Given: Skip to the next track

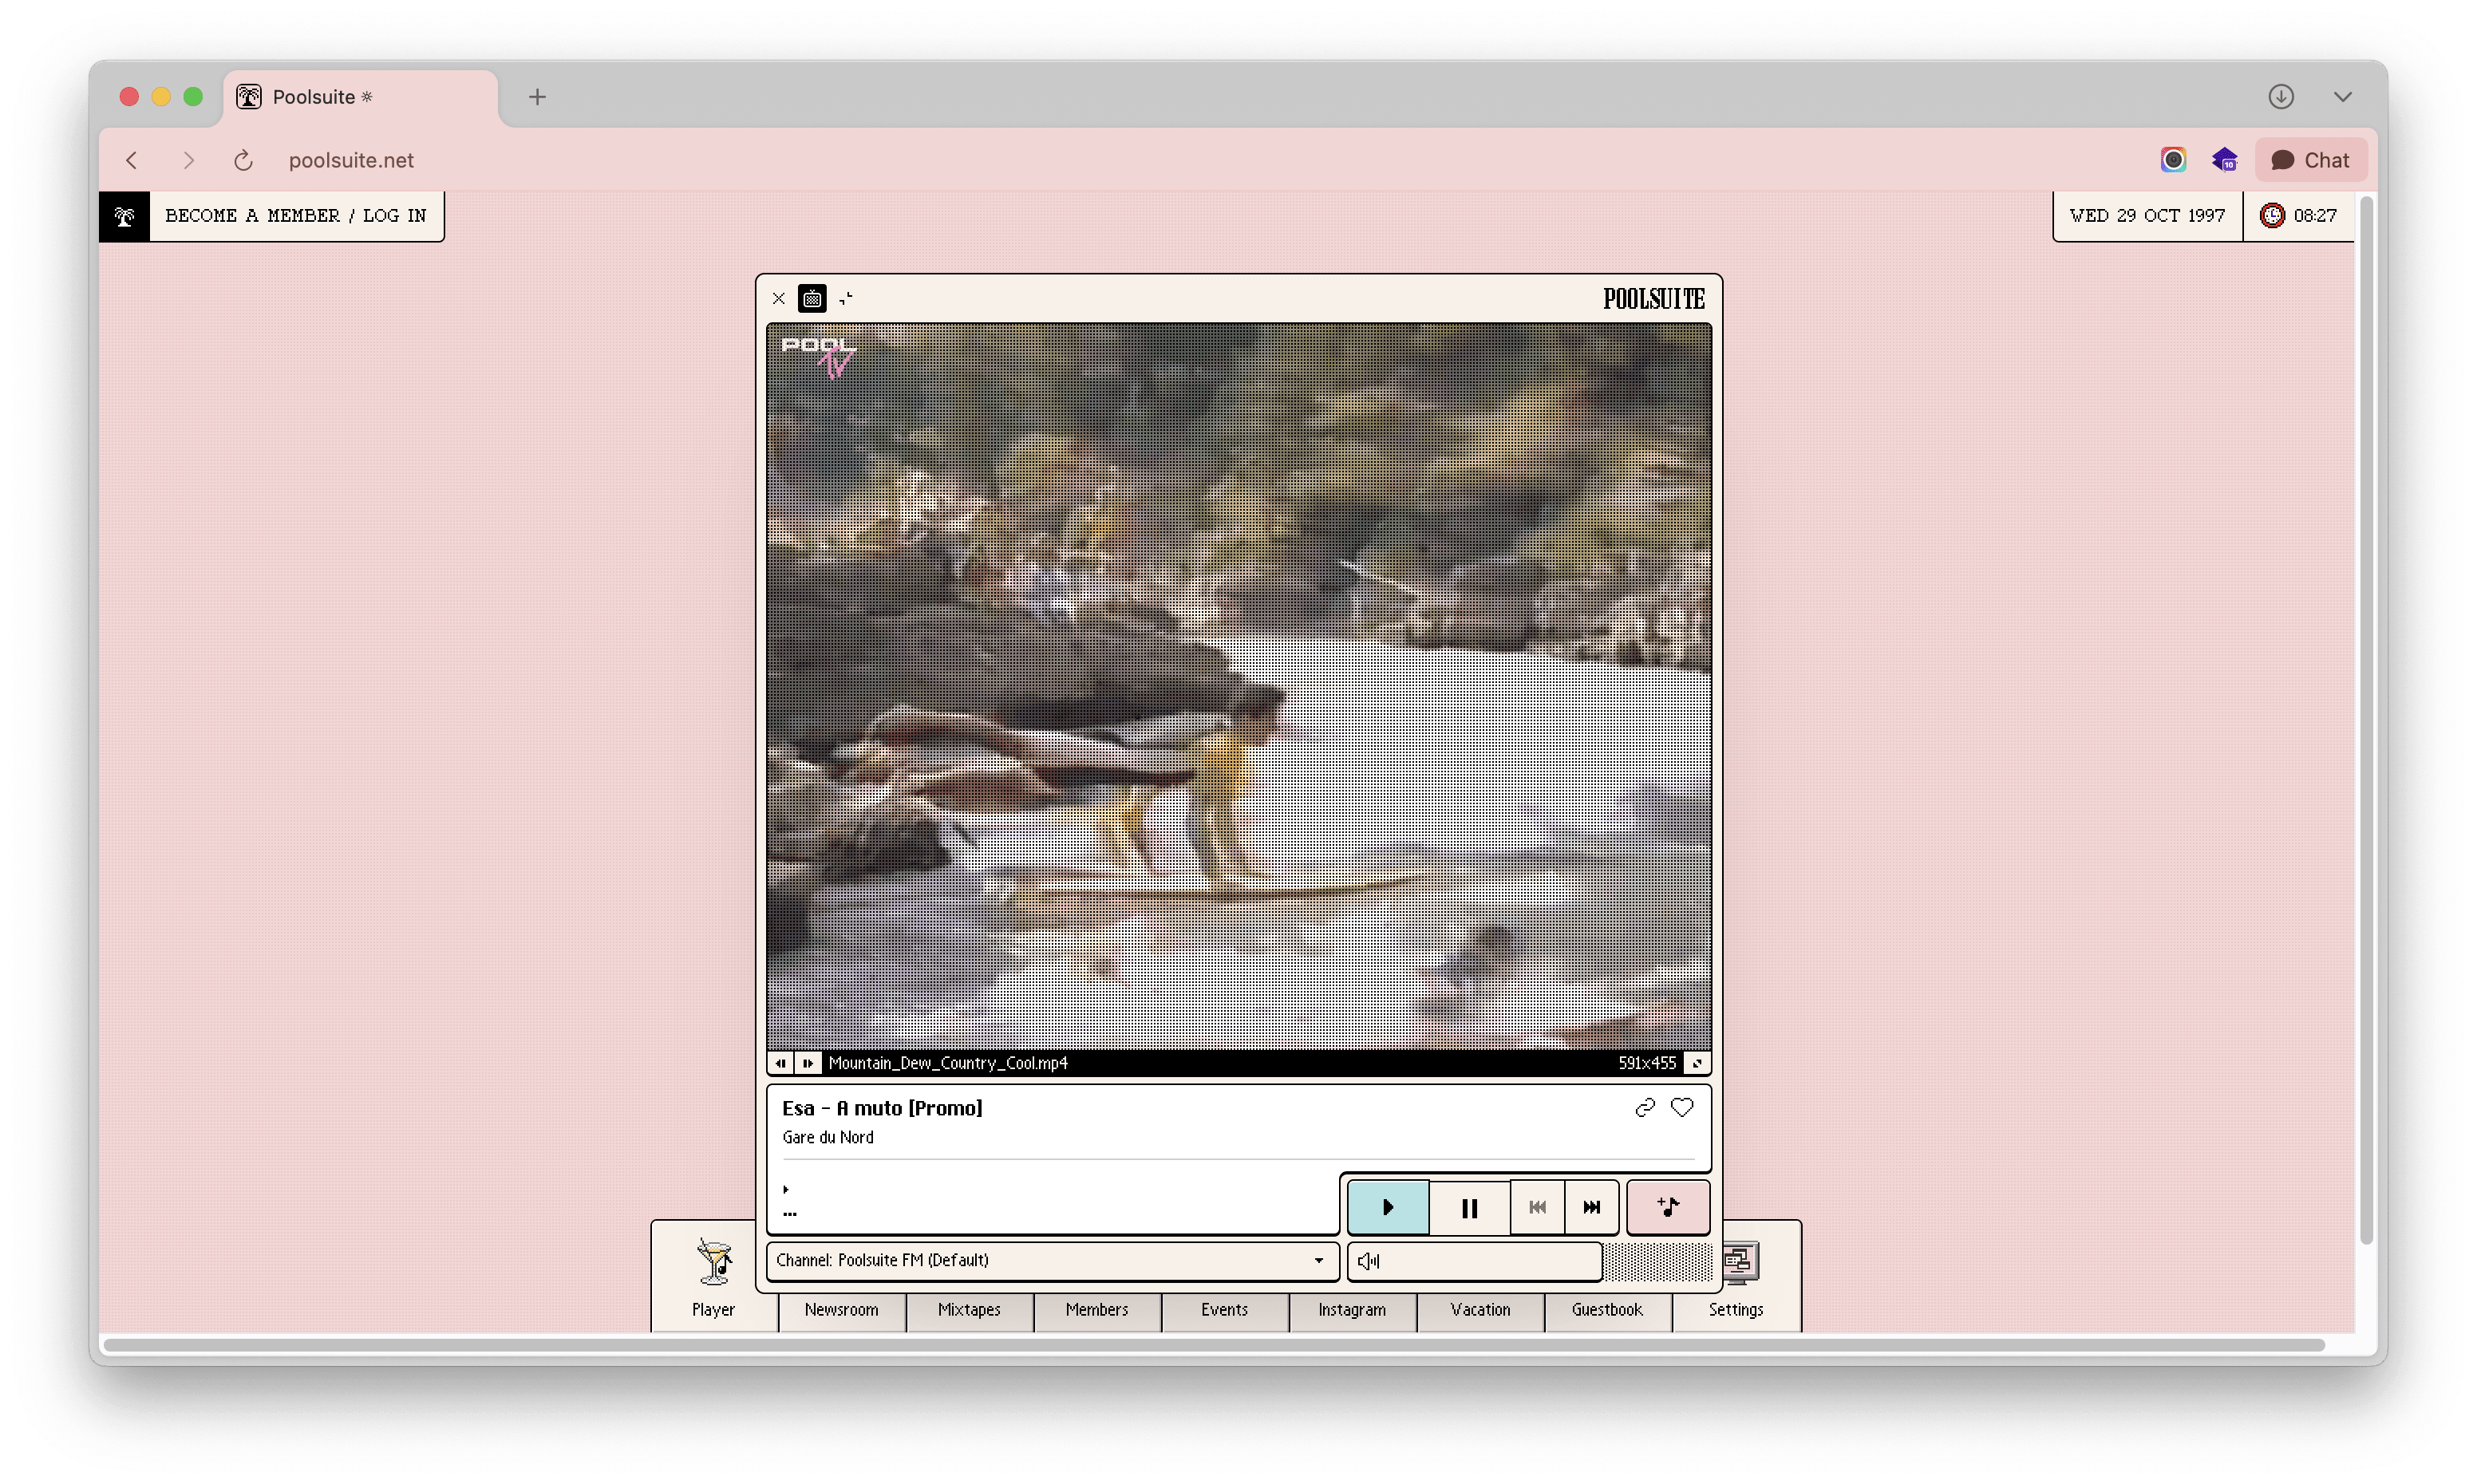Looking at the screenshot, I should [1592, 1207].
